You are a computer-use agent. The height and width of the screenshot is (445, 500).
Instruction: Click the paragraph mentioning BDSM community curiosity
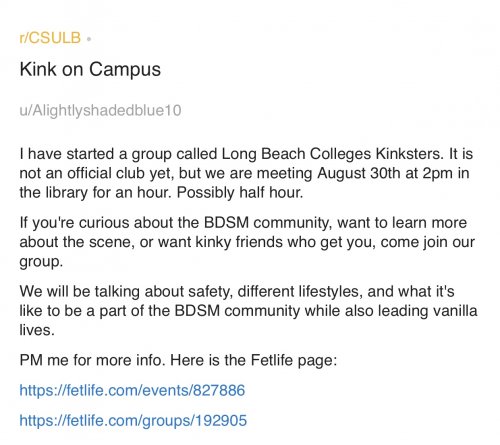click(x=247, y=242)
